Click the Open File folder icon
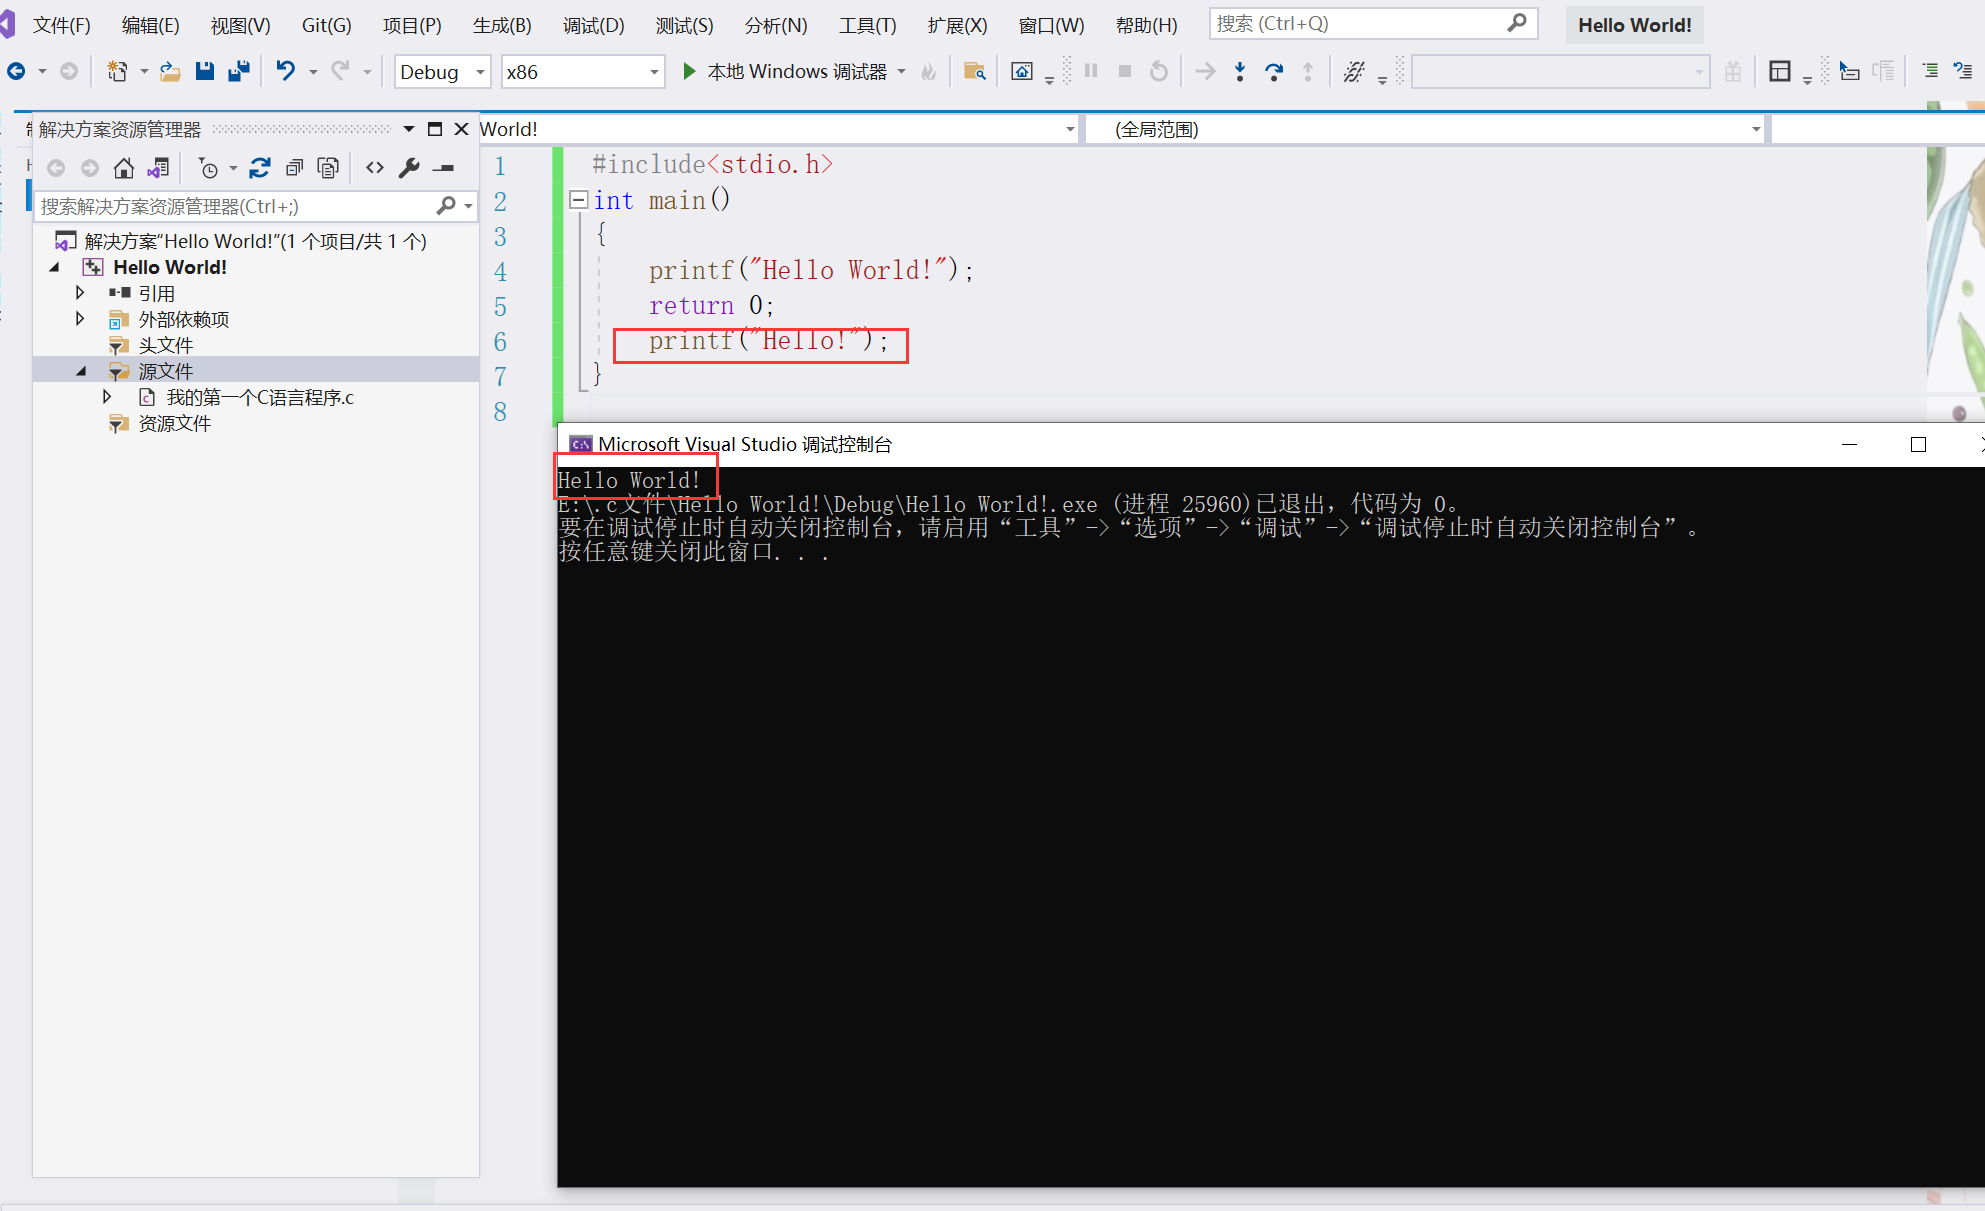Image resolution: width=1985 pixels, height=1211 pixels. pos(171,71)
